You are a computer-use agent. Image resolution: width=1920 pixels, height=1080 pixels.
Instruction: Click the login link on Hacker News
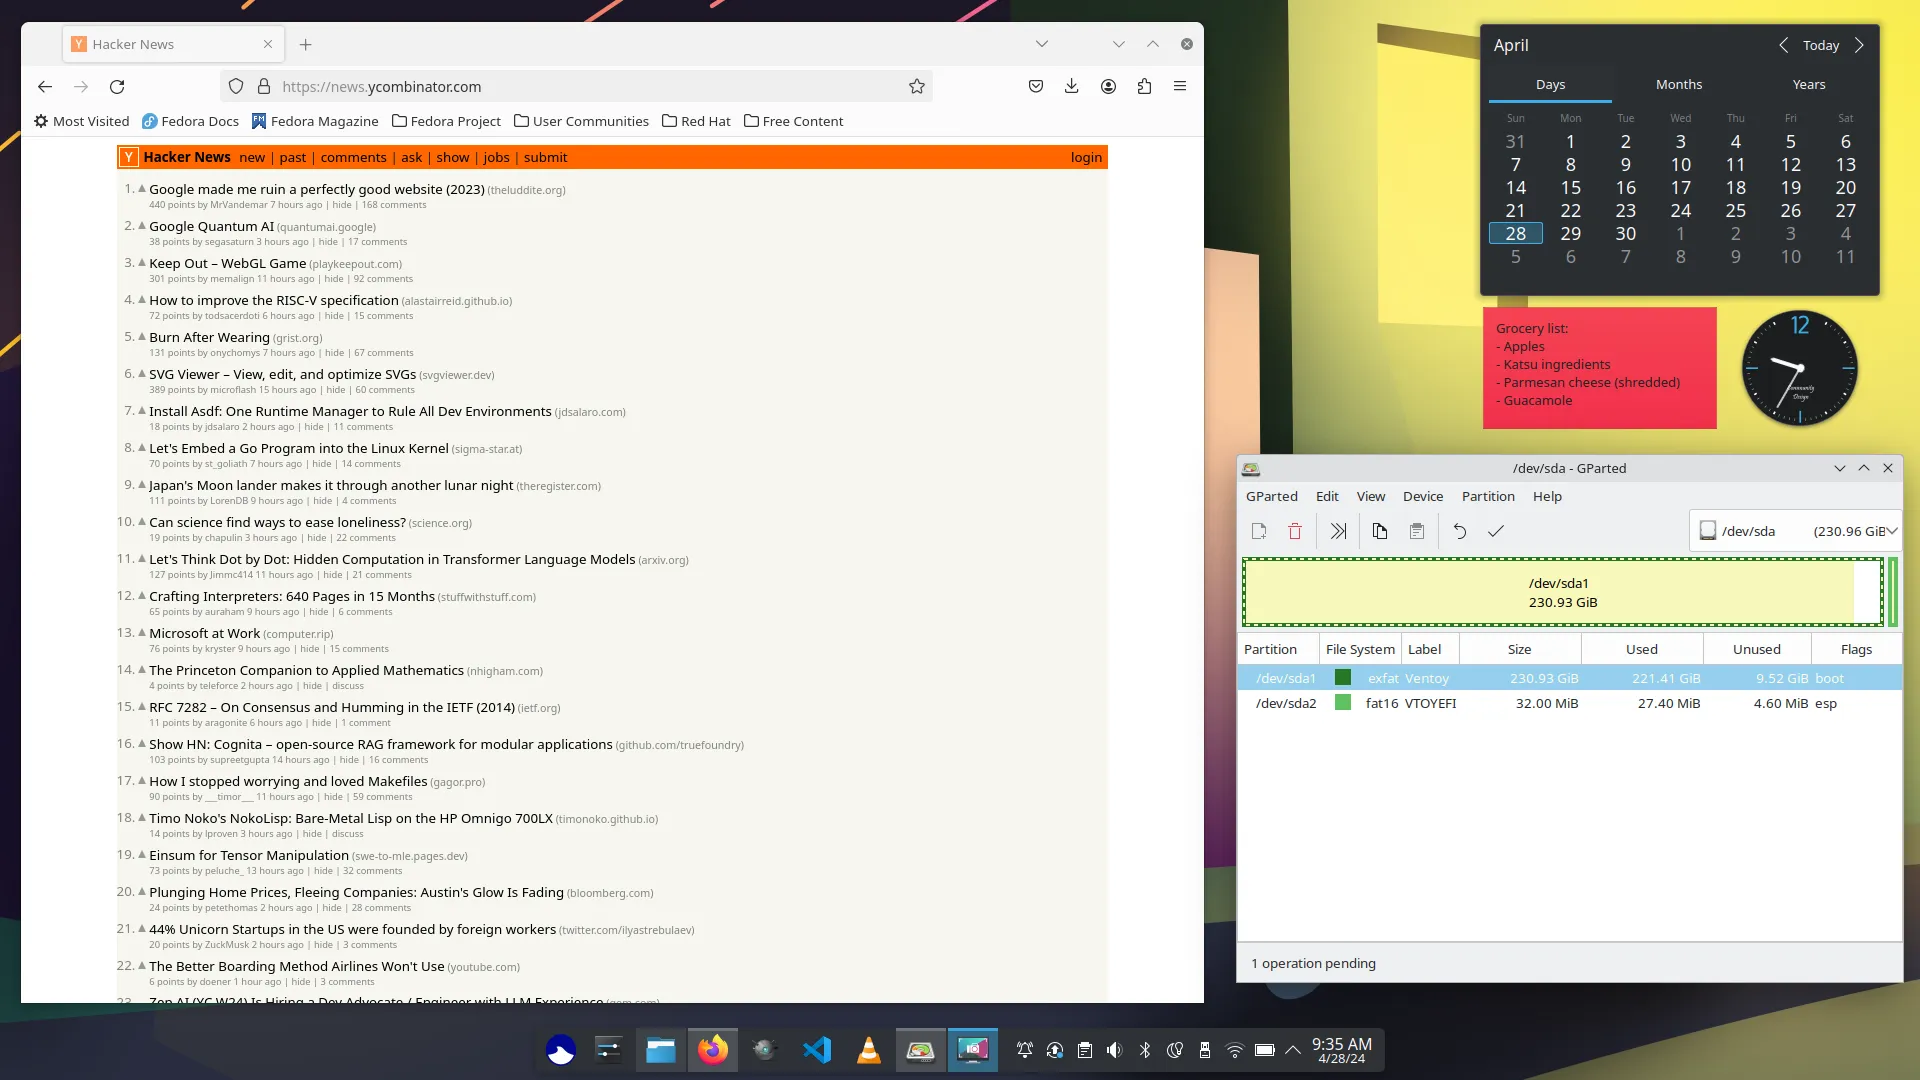pos(1086,158)
